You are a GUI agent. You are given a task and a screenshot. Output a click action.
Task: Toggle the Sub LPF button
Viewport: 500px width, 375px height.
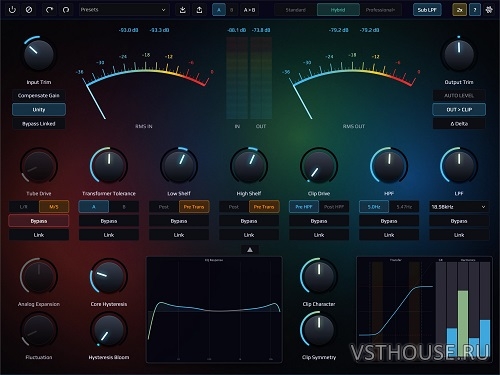click(x=427, y=10)
